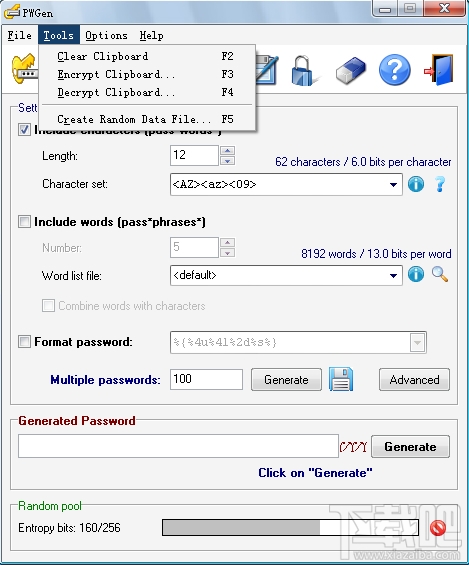Click the obscure password toggle next to Generate
The height and width of the screenshot is (565, 469).
point(353,447)
